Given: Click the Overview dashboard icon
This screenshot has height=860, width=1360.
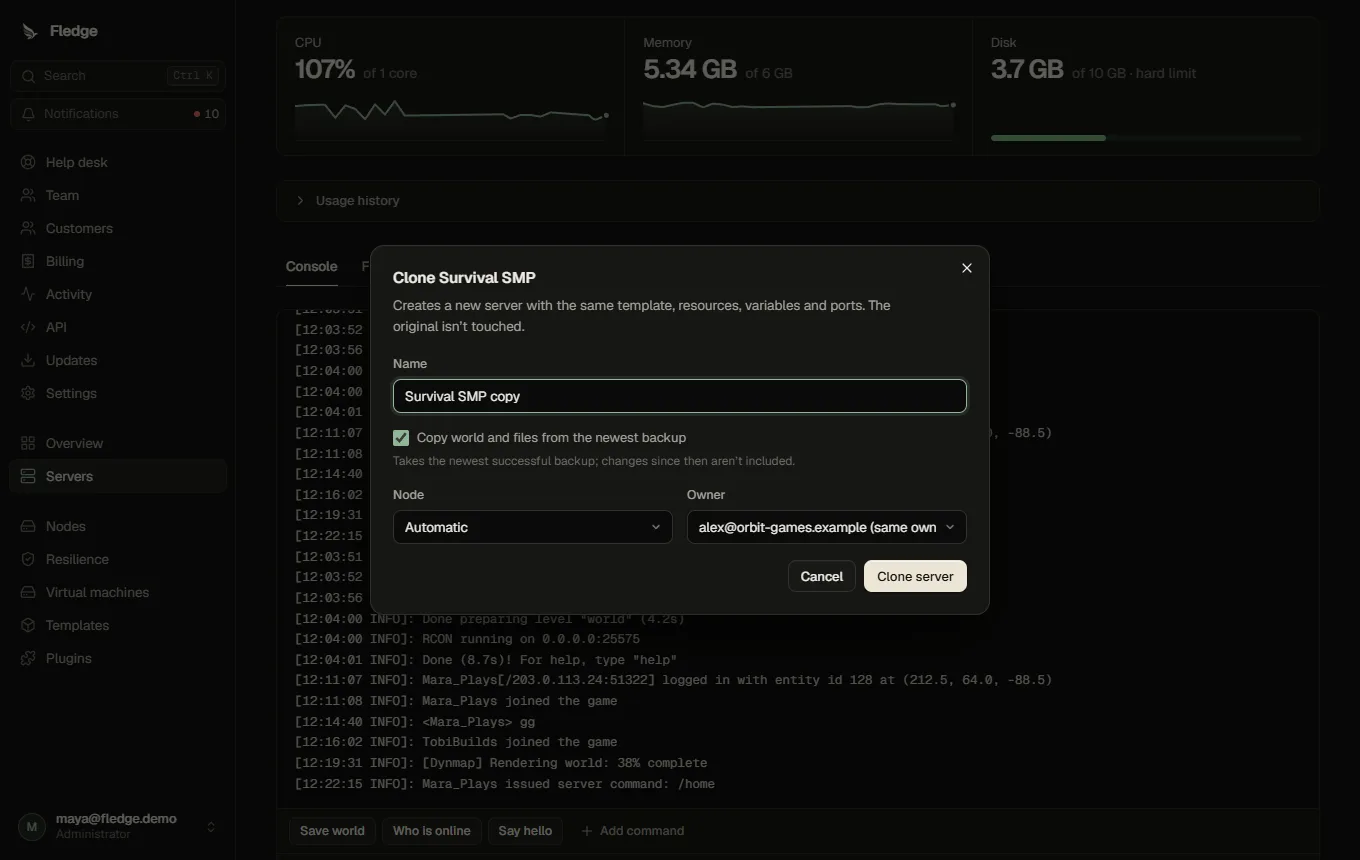Looking at the screenshot, I should coord(28,443).
